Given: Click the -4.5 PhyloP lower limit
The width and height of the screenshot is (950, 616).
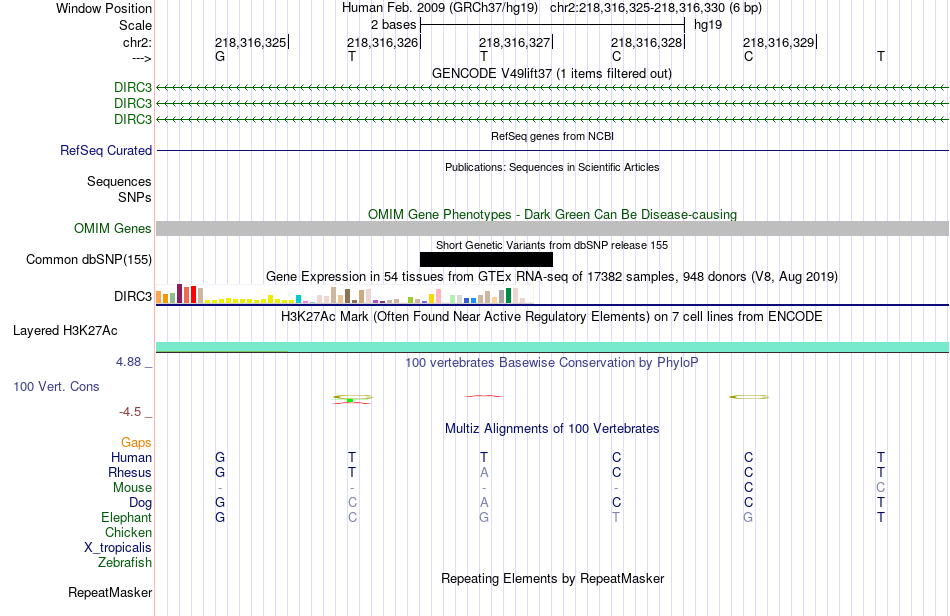Looking at the screenshot, I should 130,412.
